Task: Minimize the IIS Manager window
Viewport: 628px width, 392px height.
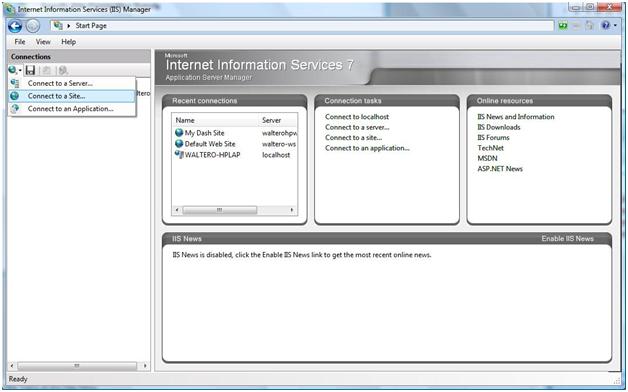Action: click(x=575, y=7)
